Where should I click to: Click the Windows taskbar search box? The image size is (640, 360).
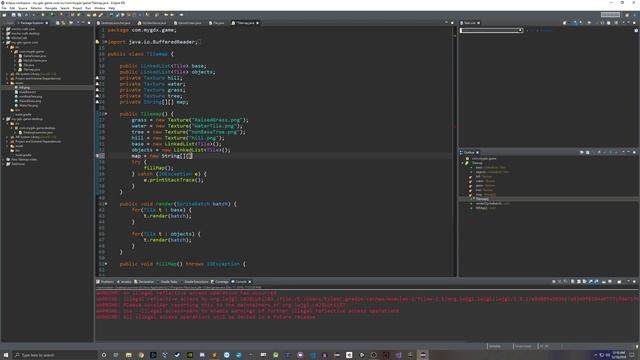pyautogui.click(x=56, y=355)
